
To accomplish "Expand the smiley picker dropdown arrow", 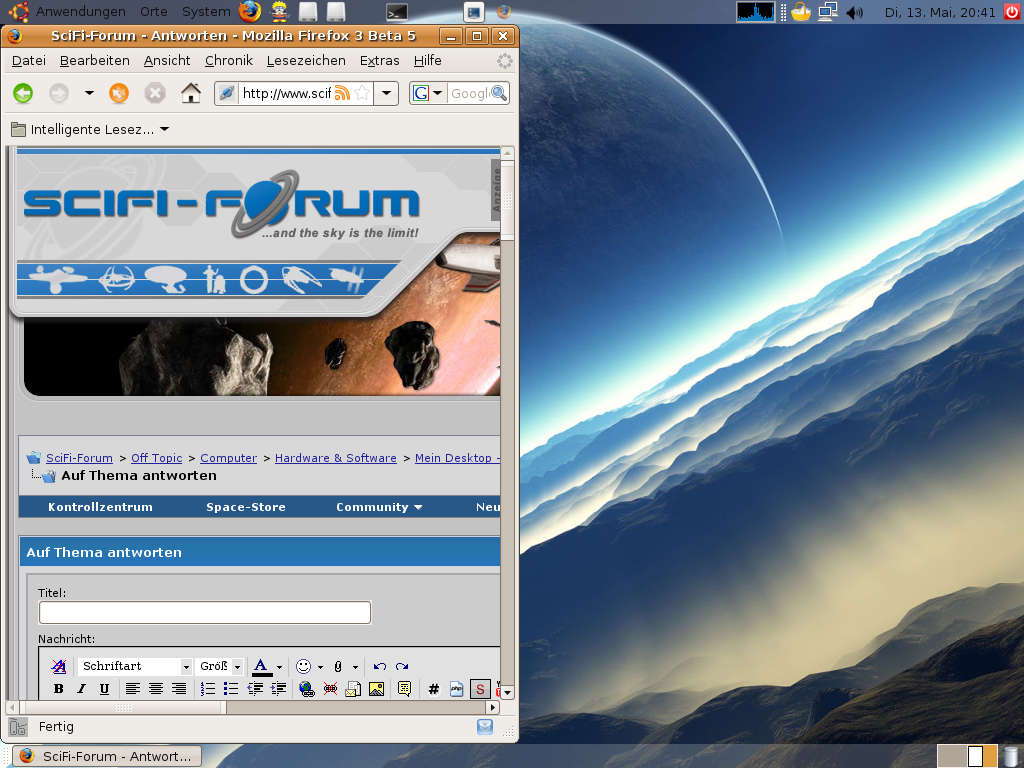I will (320, 667).
